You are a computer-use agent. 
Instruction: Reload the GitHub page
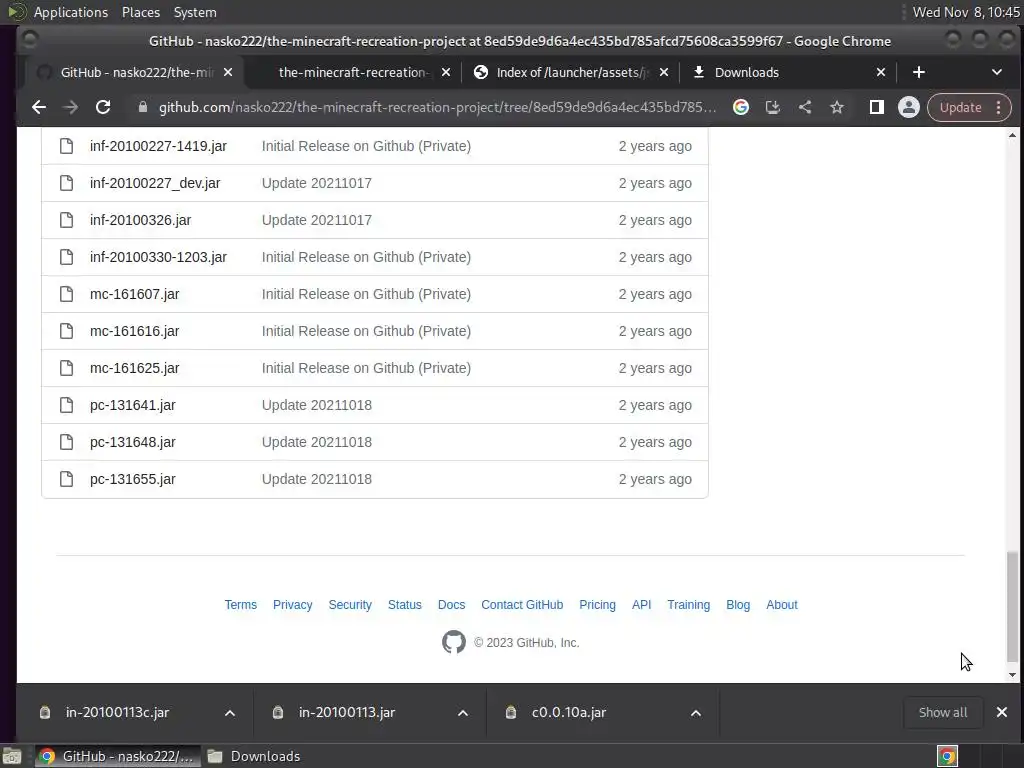[x=103, y=107]
